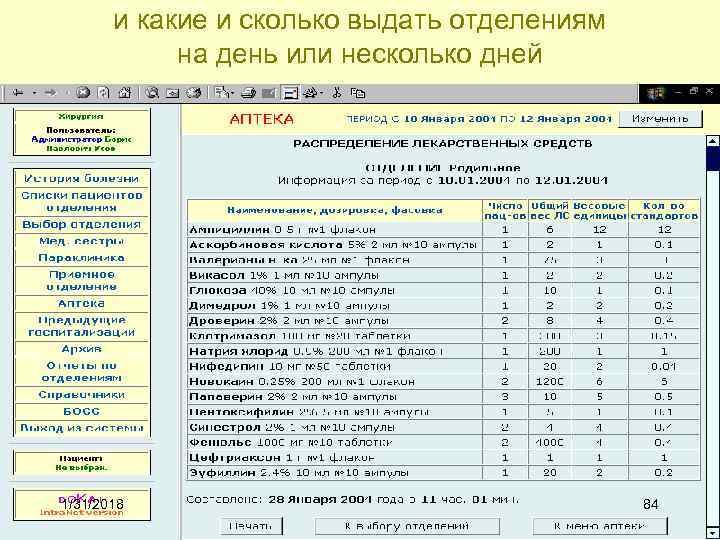Open Параклиника in sidebar

81,258
